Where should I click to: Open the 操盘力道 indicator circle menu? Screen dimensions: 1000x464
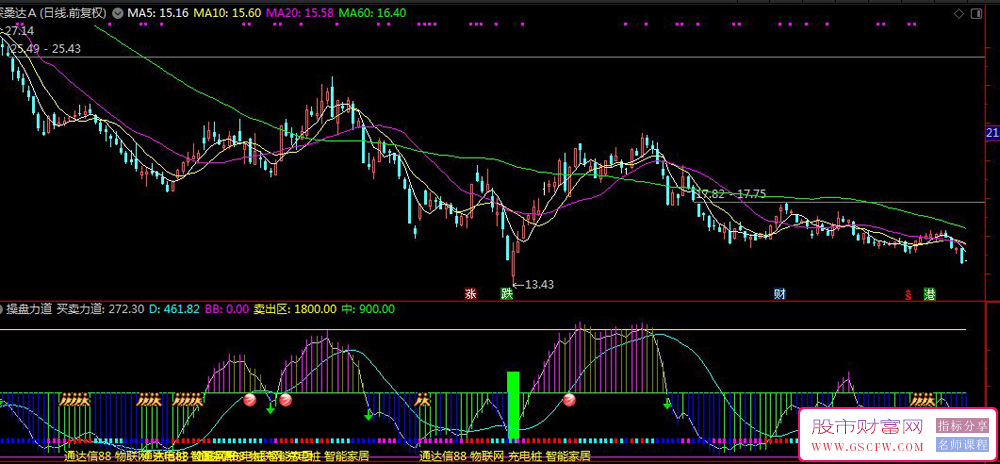click(x=1, y=309)
